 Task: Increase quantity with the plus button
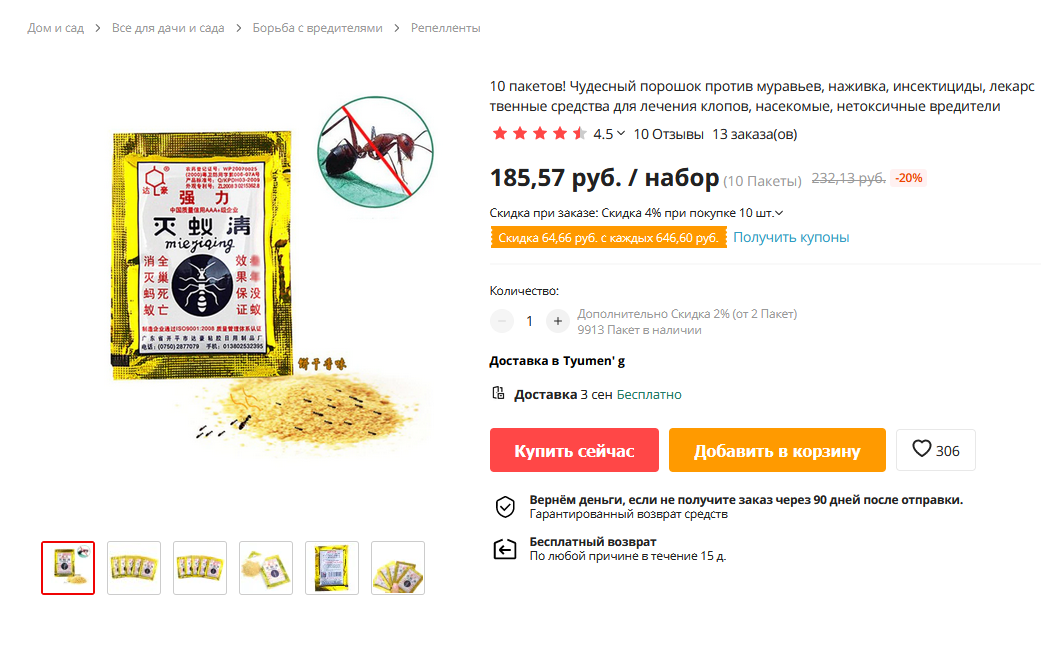click(557, 321)
